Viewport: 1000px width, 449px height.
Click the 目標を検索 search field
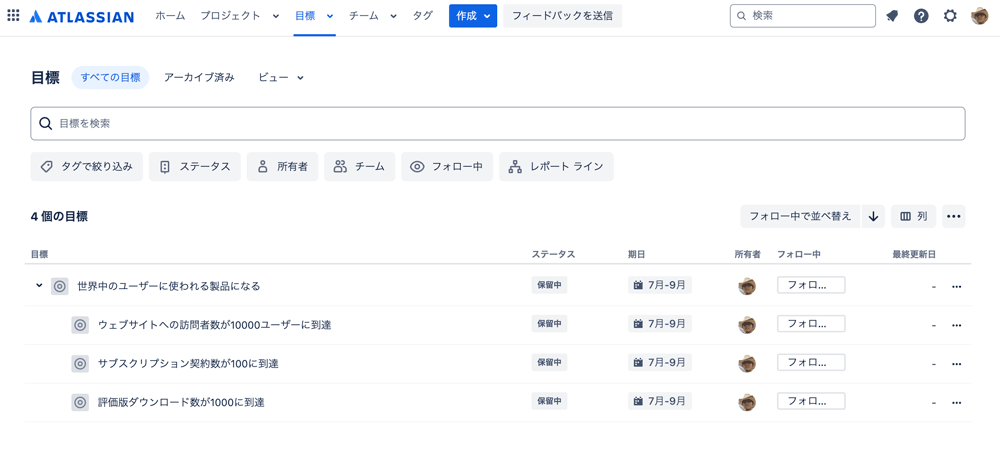click(497, 124)
